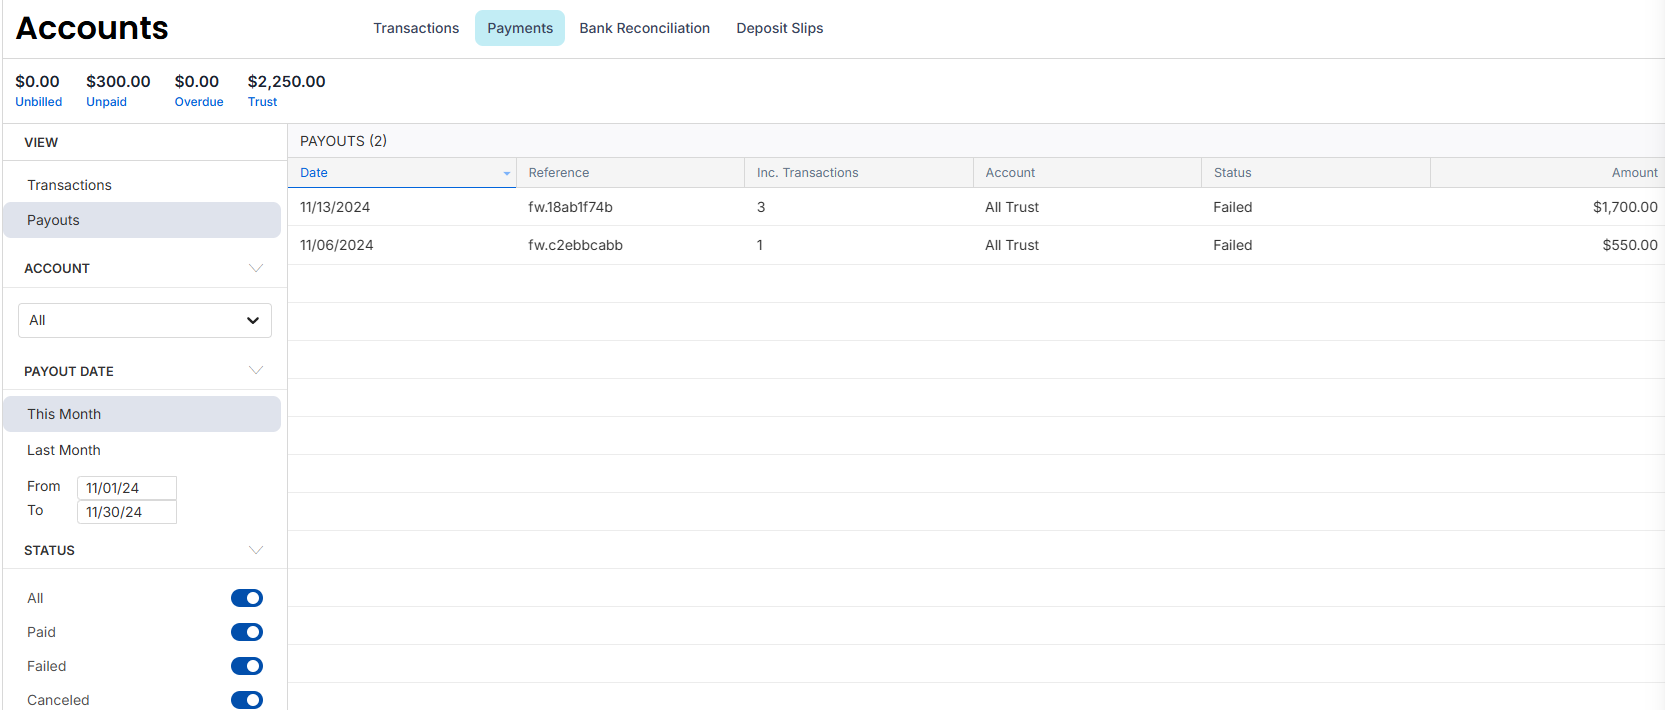Switch to Bank Reconciliation tab
The width and height of the screenshot is (1665, 710).
click(x=644, y=28)
